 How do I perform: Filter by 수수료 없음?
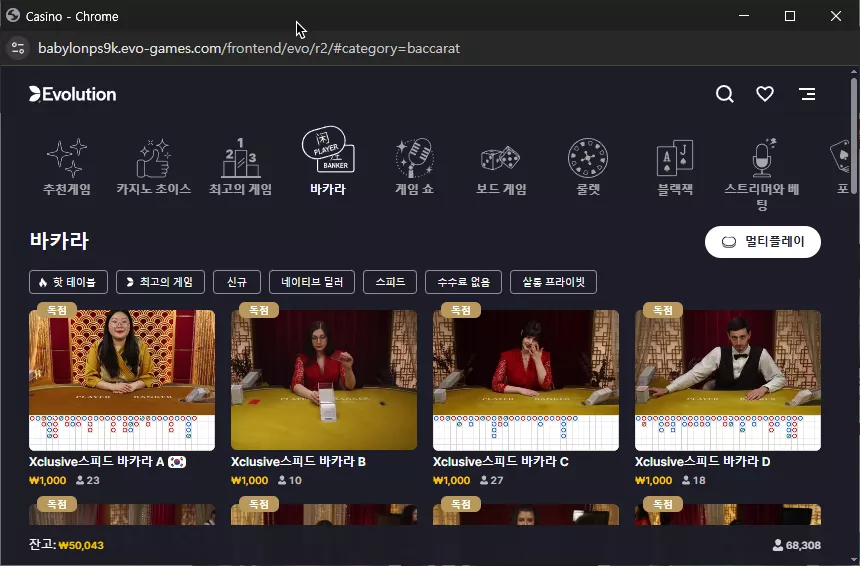pyautogui.click(x=463, y=282)
